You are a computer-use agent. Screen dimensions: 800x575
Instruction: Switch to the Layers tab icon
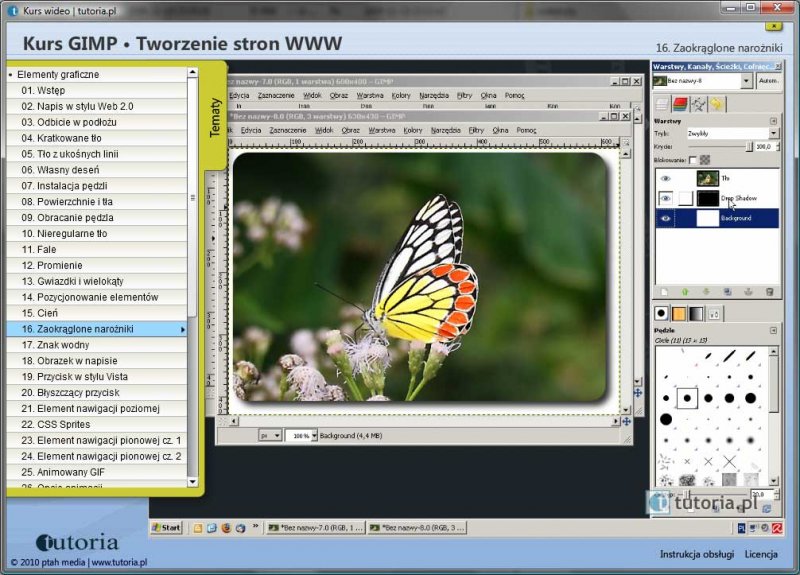point(662,103)
